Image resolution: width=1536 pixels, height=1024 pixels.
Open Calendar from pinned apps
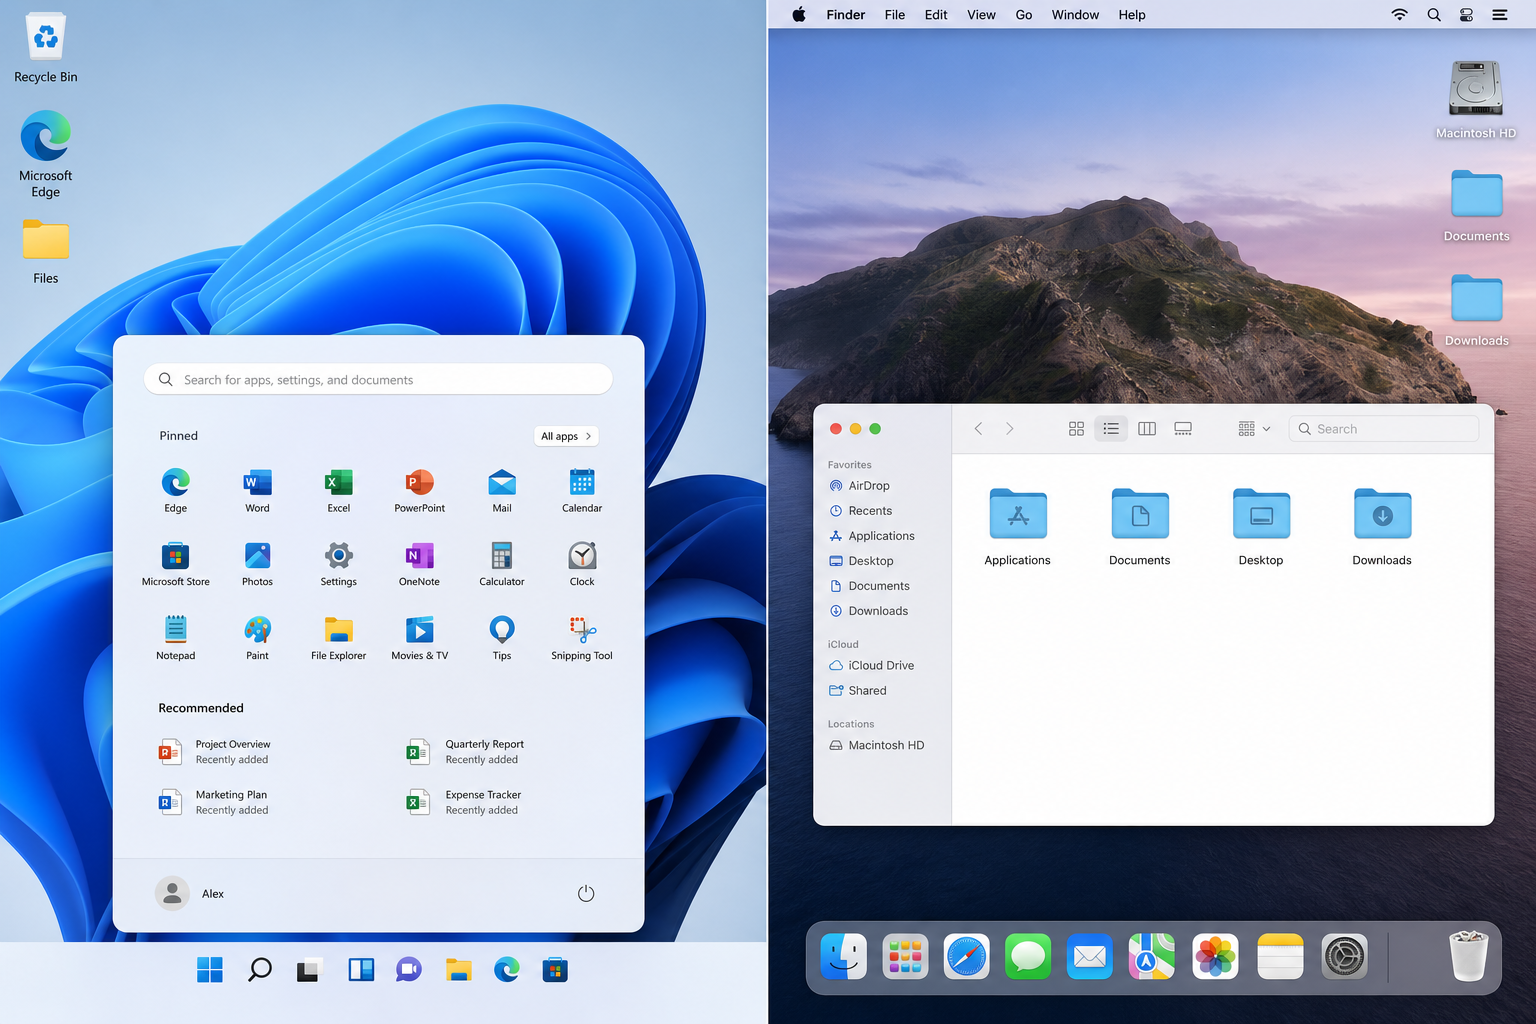[582, 490]
